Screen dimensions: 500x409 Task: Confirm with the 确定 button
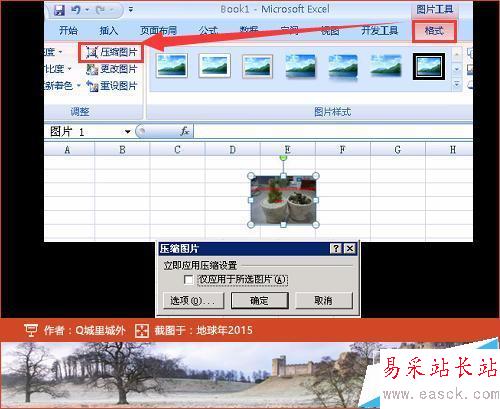(x=260, y=301)
